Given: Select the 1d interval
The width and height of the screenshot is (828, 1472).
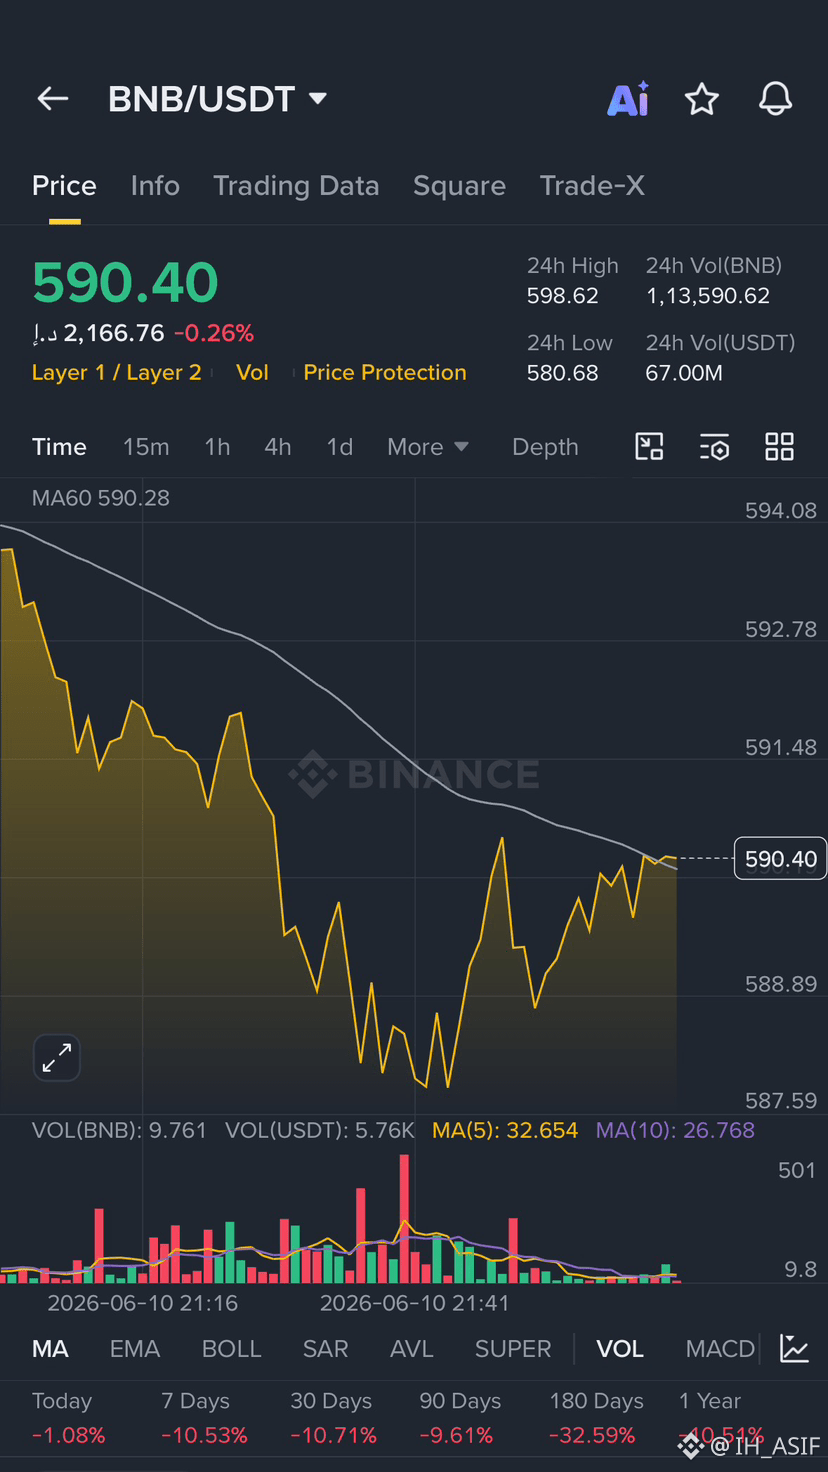Looking at the screenshot, I should (340, 447).
